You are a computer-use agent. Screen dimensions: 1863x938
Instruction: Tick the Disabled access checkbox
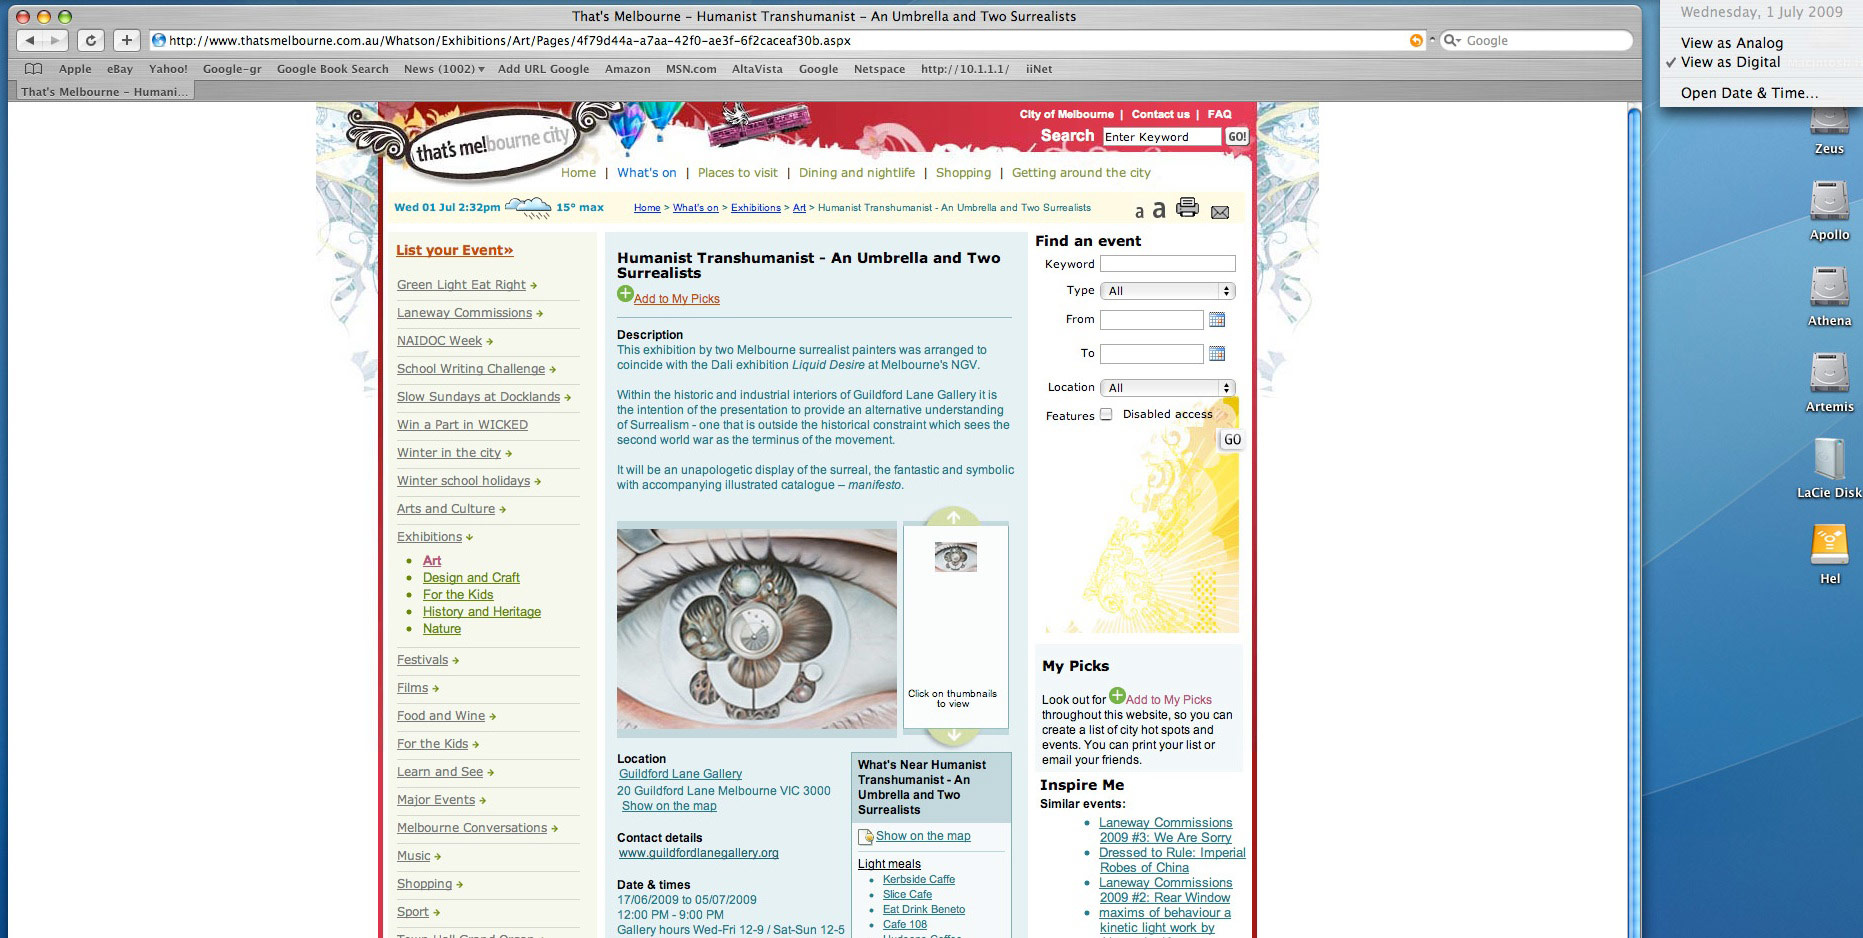tap(1106, 414)
